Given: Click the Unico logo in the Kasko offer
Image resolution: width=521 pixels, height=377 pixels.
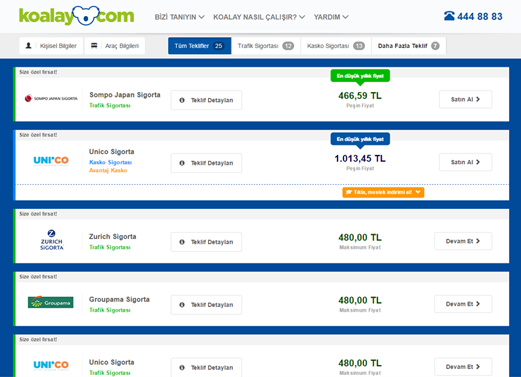Looking at the screenshot, I should [x=51, y=161].
